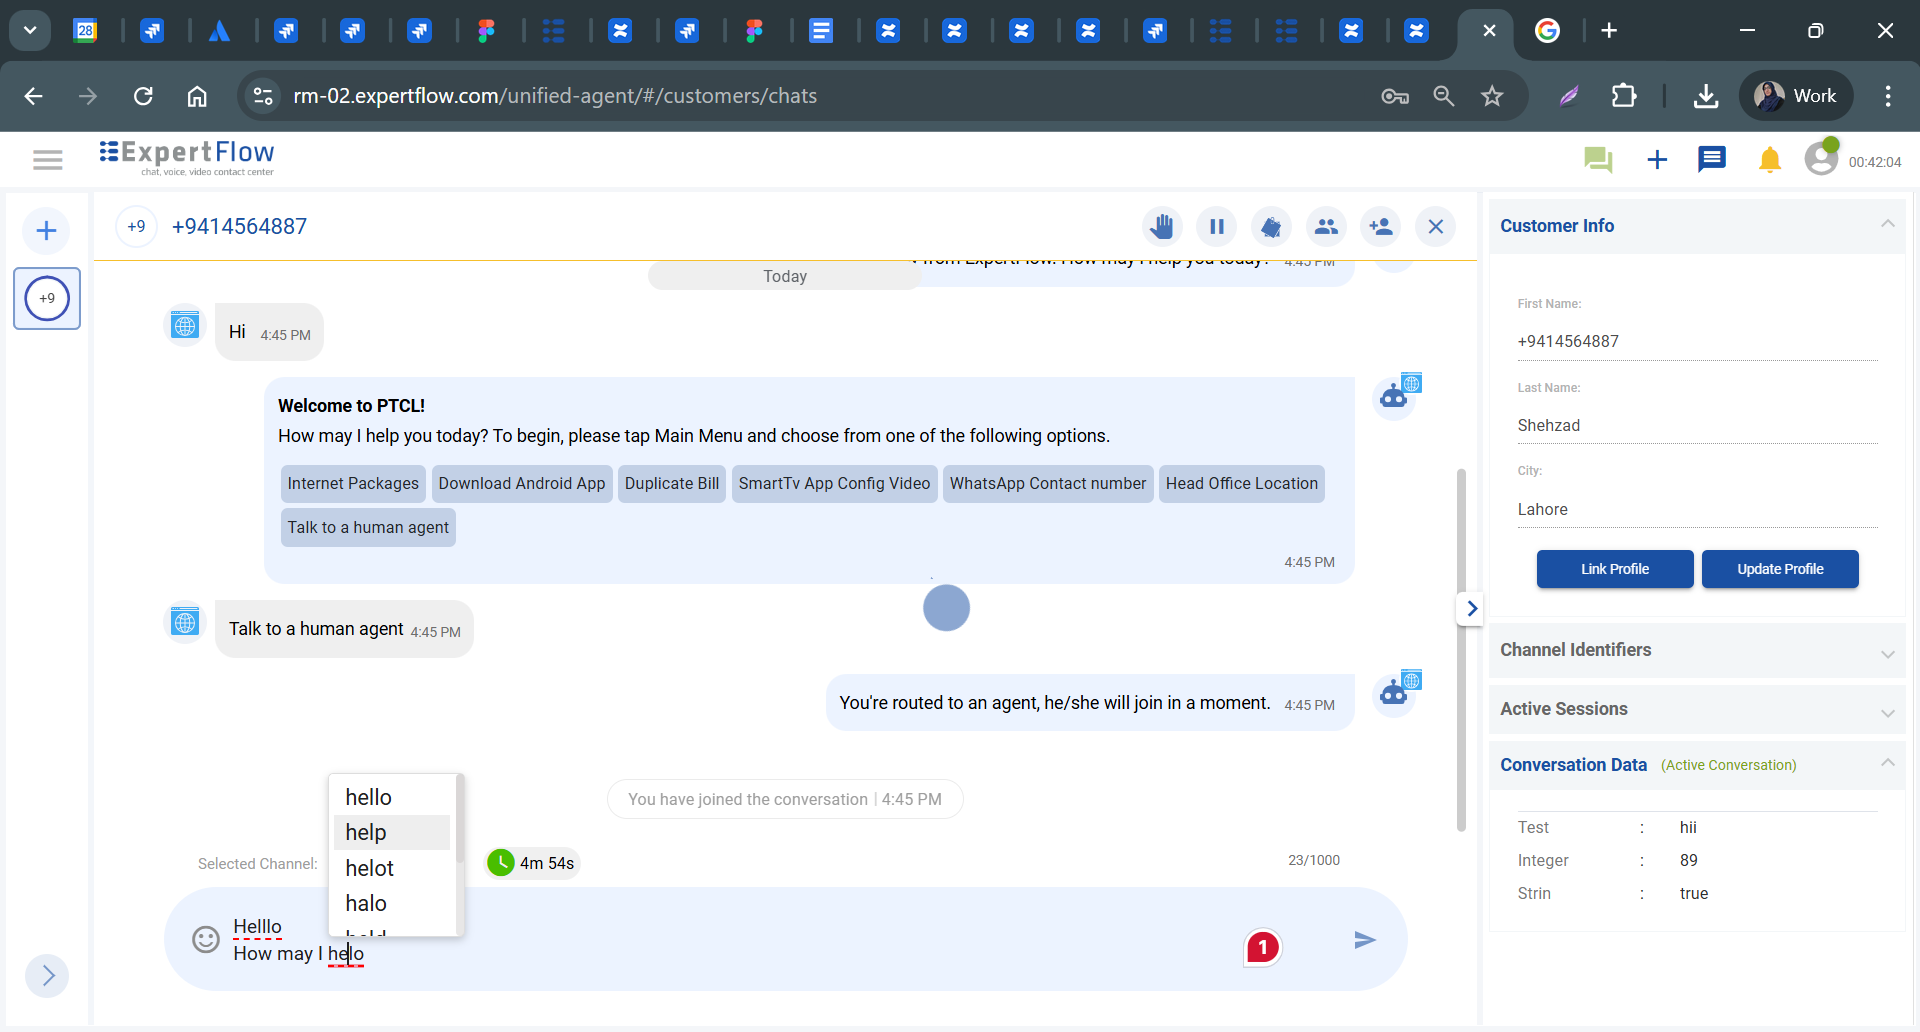Open the blue internal messages icon
This screenshot has width=1920, height=1032.
[x=1712, y=159]
